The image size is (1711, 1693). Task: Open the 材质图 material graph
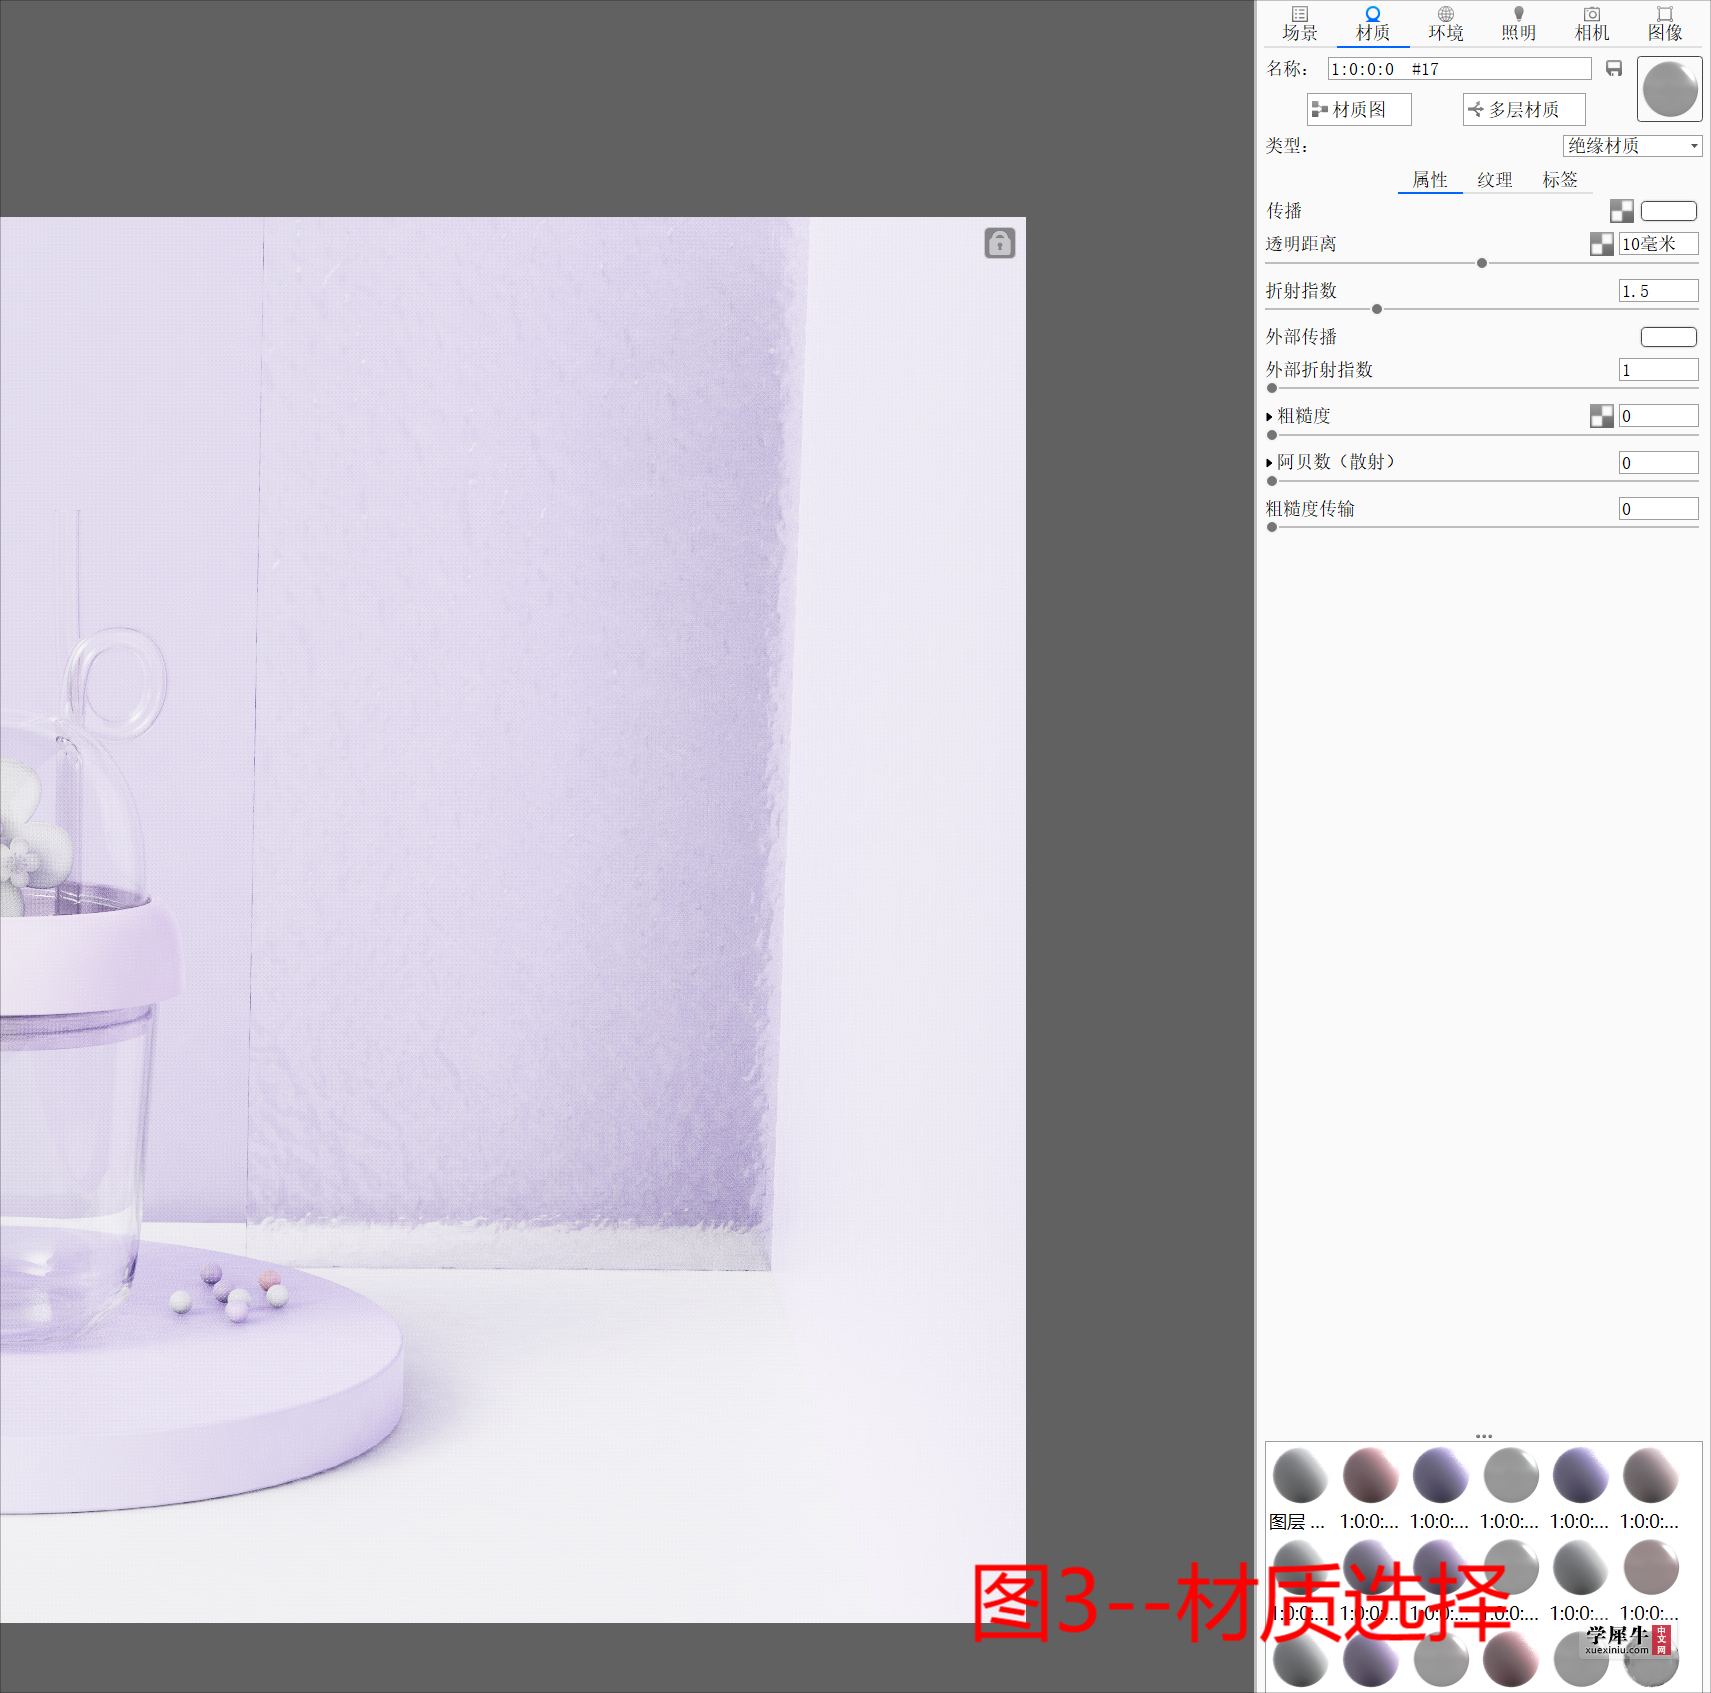[x=1359, y=109]
